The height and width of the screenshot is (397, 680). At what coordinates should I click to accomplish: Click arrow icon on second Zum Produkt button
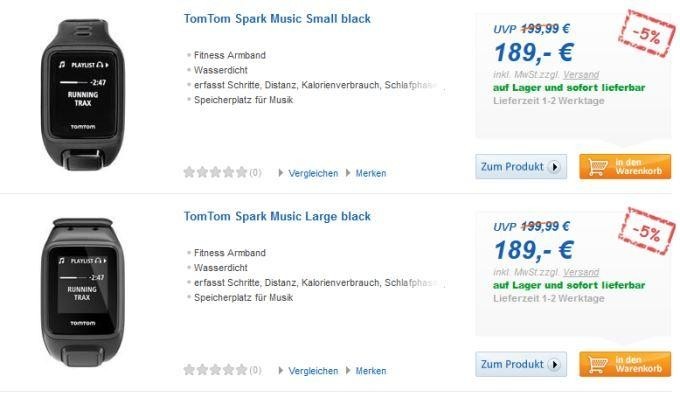[x=554, y=364]
